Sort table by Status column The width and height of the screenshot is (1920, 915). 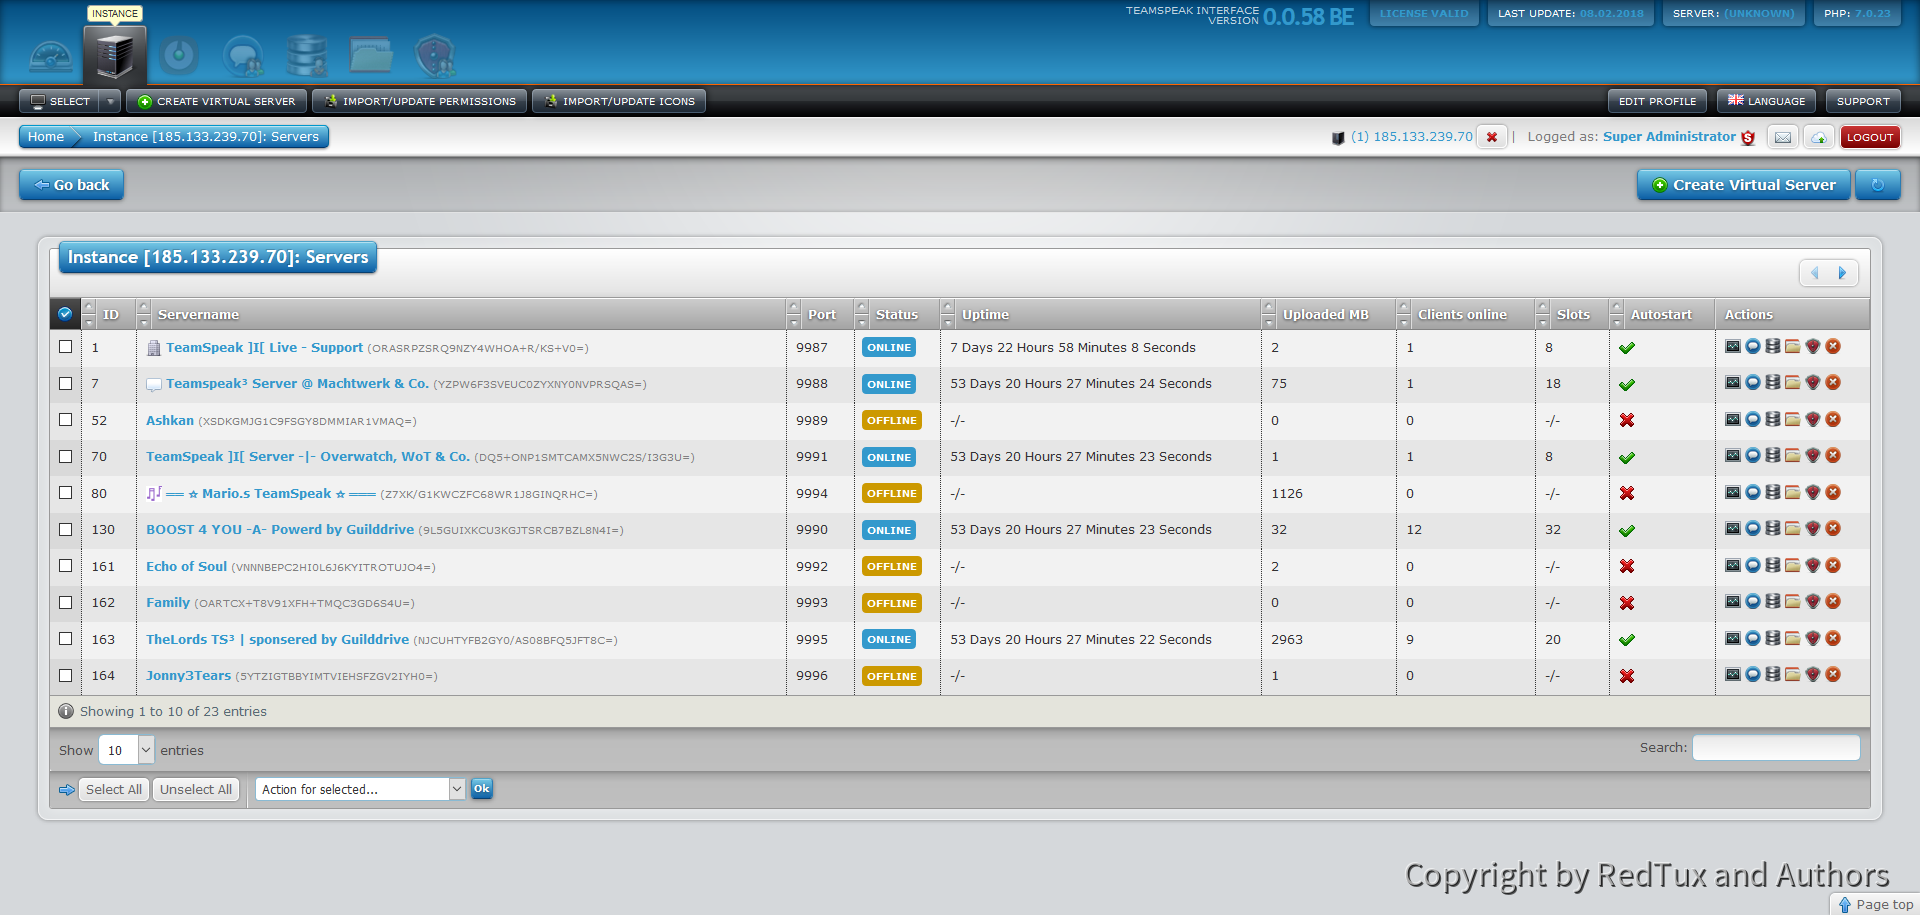pyautogui.click(x=896, y=314)
